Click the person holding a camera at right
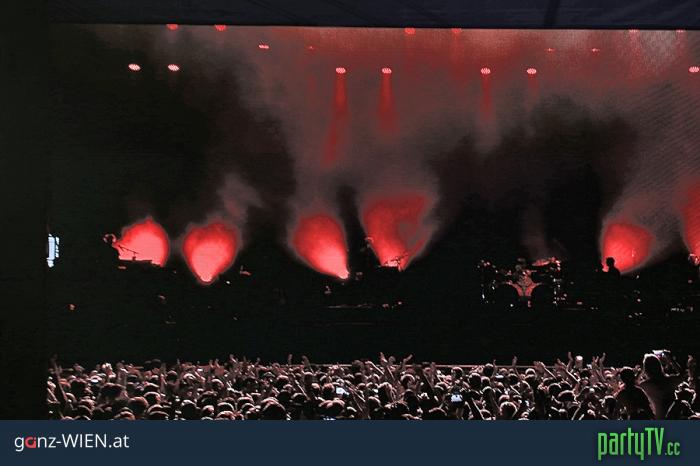 [x=661, y=384]
